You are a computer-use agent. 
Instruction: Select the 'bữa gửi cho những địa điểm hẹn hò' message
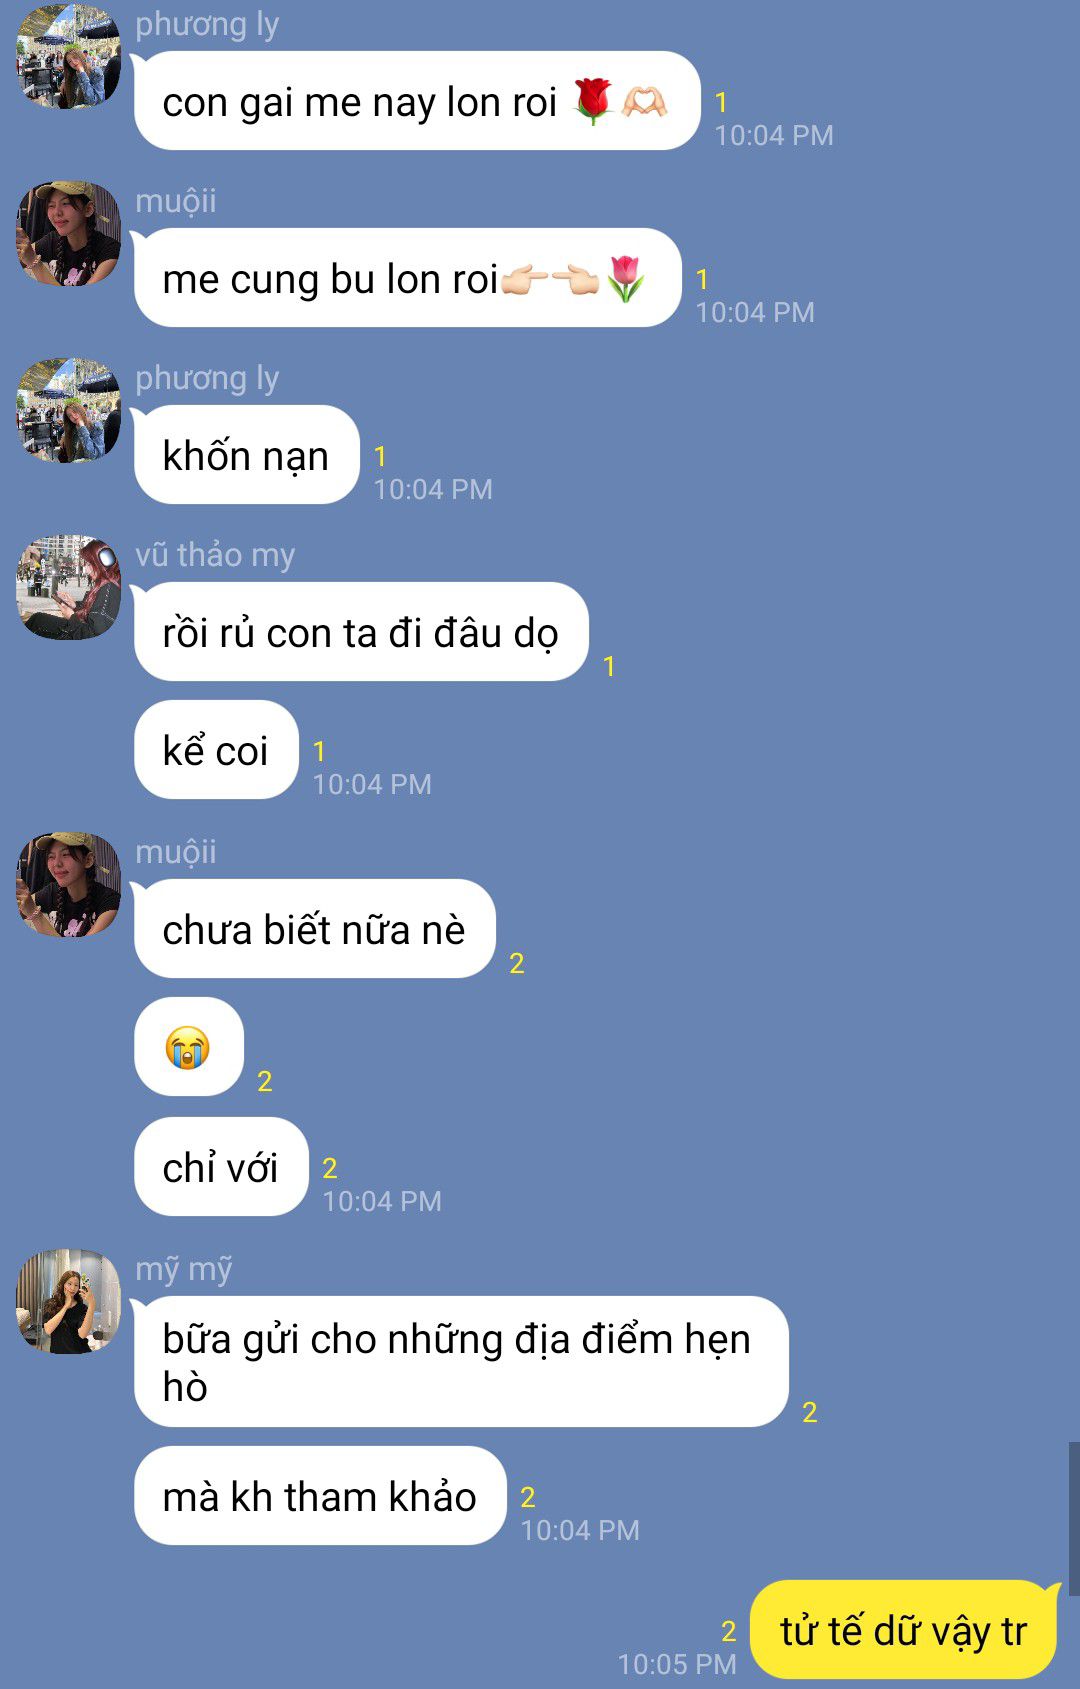coord(461,1362)
